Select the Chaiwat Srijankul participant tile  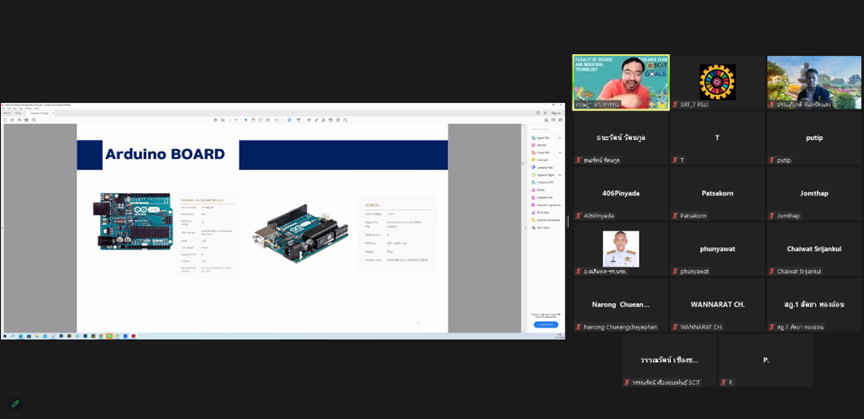pyautogui.click(x=814, y=249)
